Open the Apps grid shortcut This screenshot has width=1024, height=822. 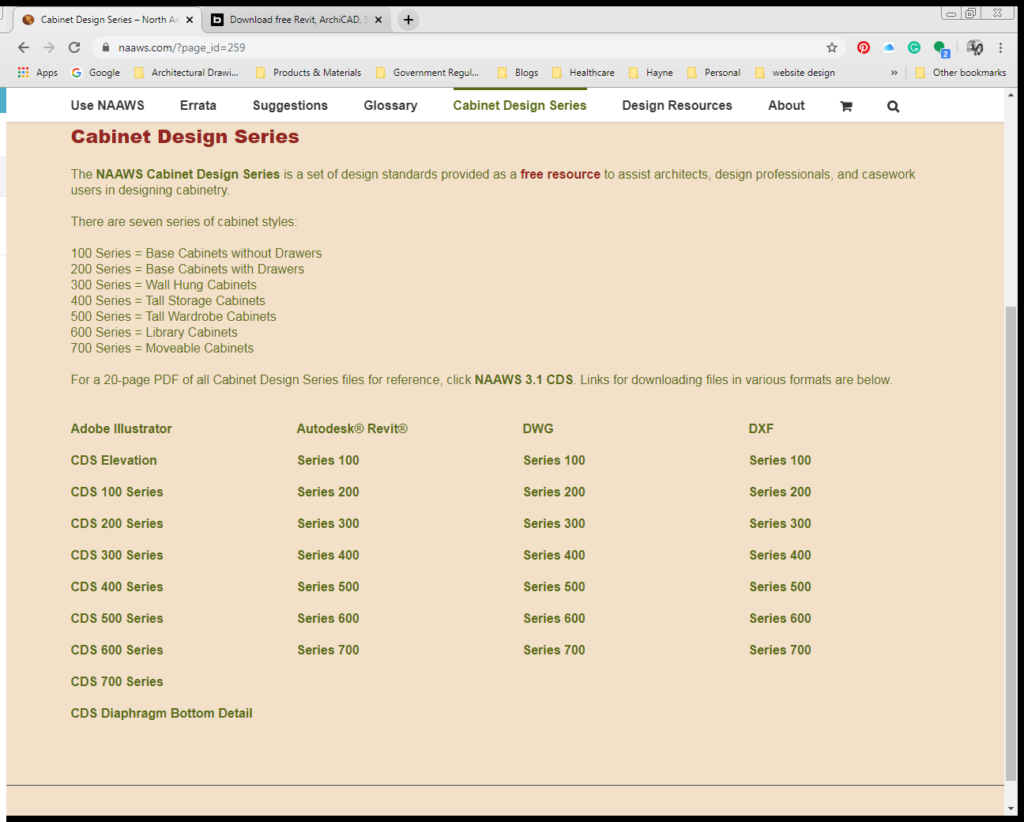tap(38, 72)
